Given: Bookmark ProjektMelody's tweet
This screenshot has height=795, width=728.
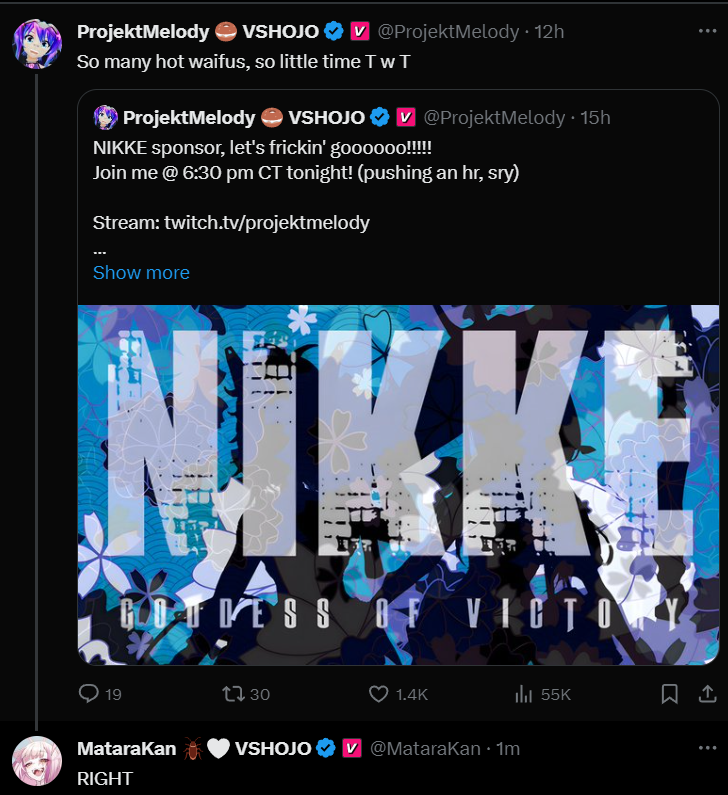Looking at the screenshot, I should point(670,693).
